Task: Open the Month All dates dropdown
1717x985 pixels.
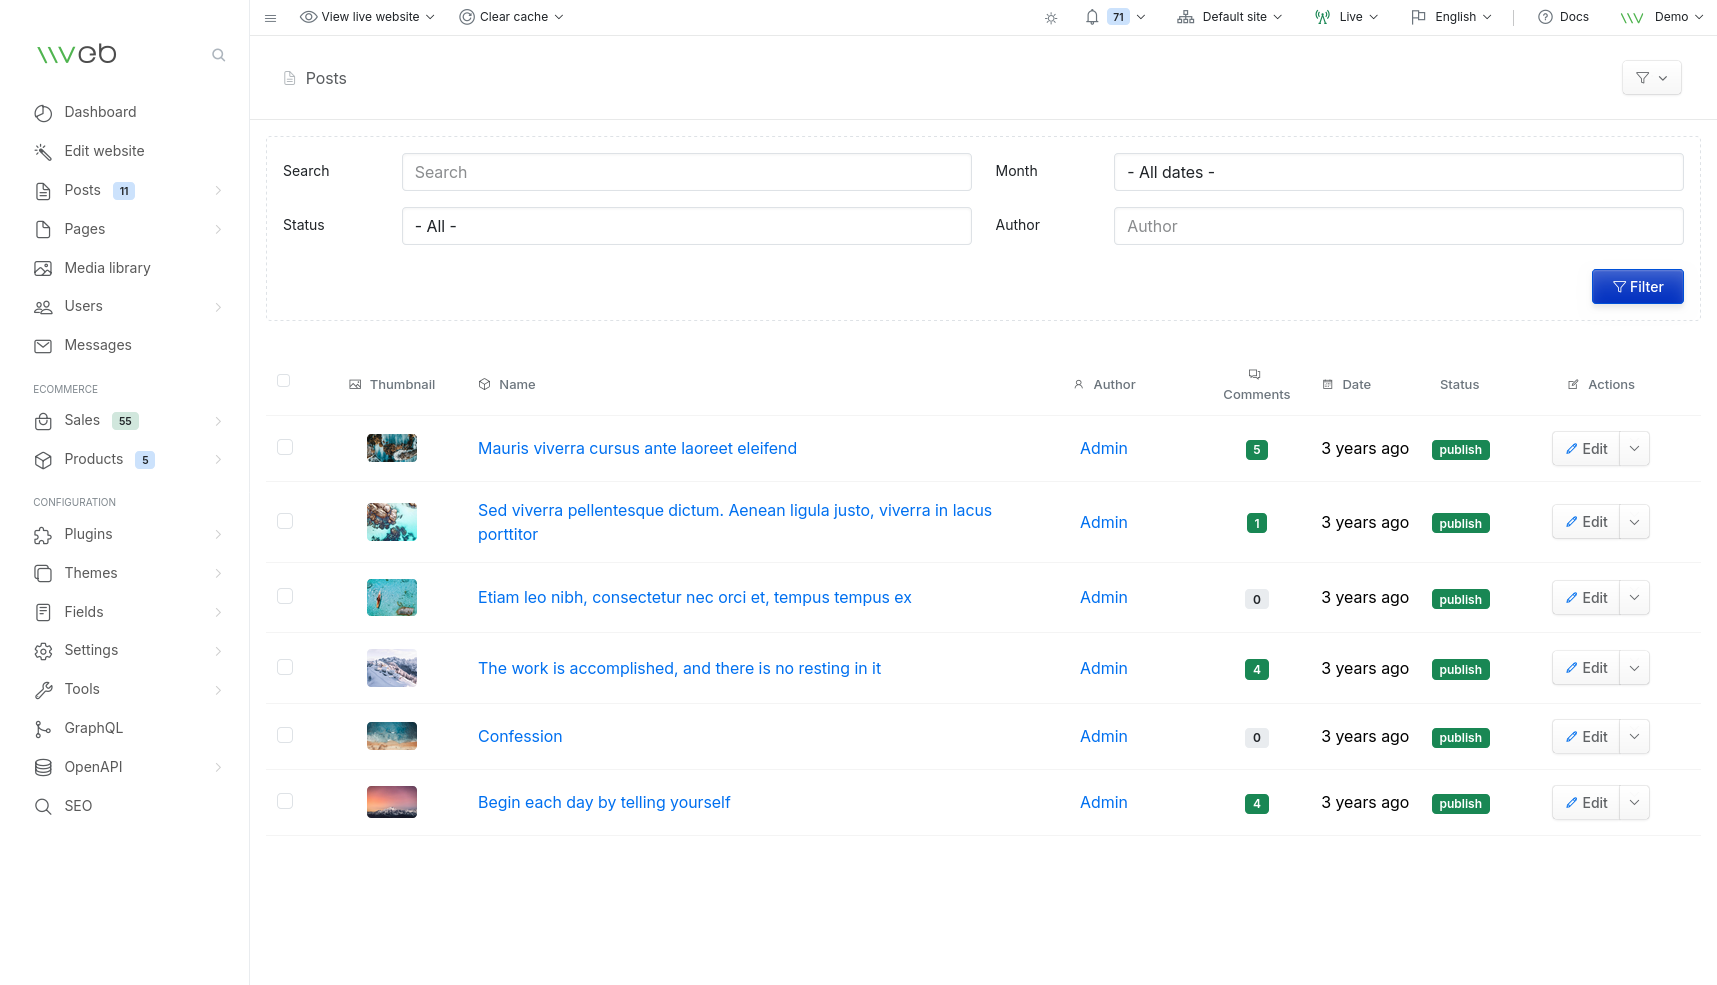Action: tap(1397, 172)
